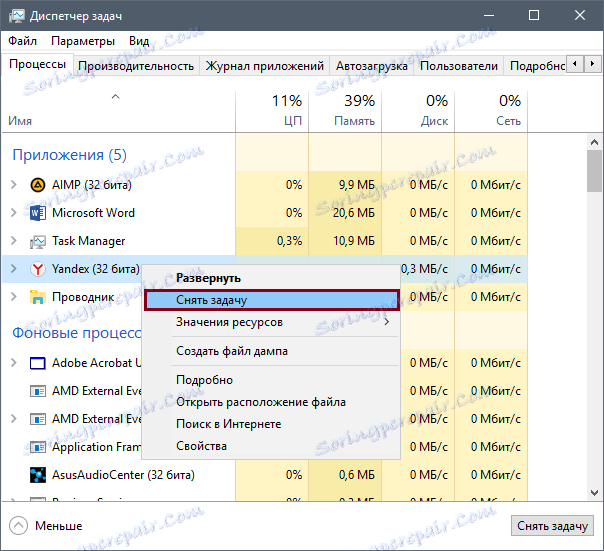Switch to the Пользователи tab
Viewport: 604px width, 551px height.
pos(459,66)
